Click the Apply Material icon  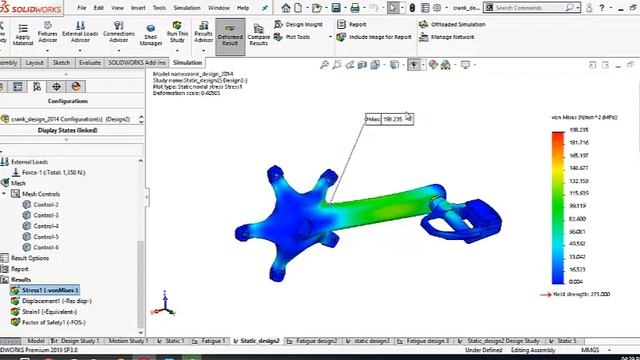tap(23, 34)
